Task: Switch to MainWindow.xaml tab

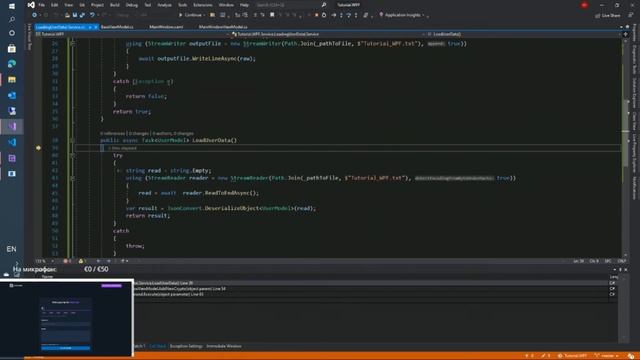Action: [166, 27]
